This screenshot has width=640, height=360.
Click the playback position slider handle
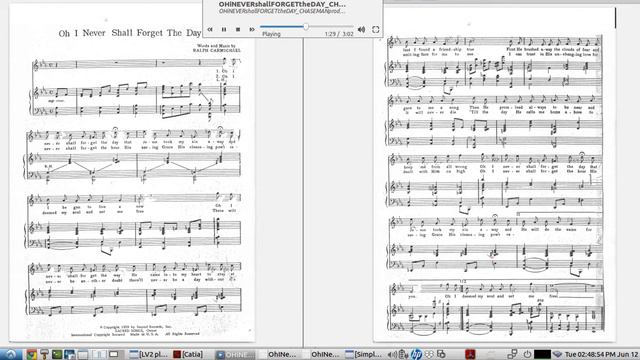(x=306, y=27)
